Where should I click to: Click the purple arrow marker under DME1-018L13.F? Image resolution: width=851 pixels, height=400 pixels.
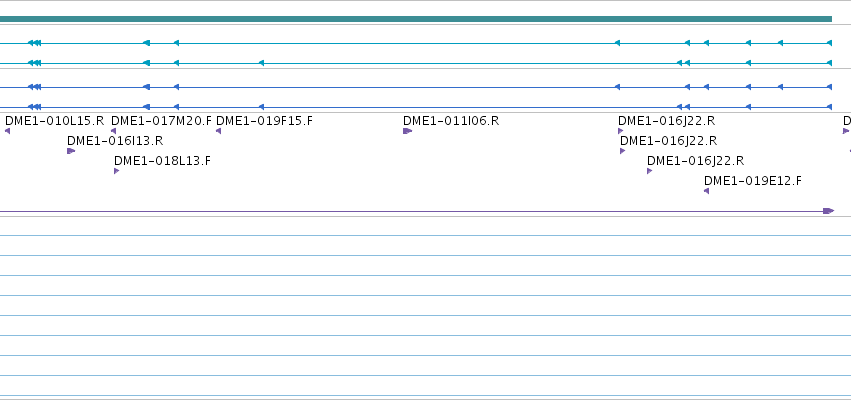pos(117,171)
